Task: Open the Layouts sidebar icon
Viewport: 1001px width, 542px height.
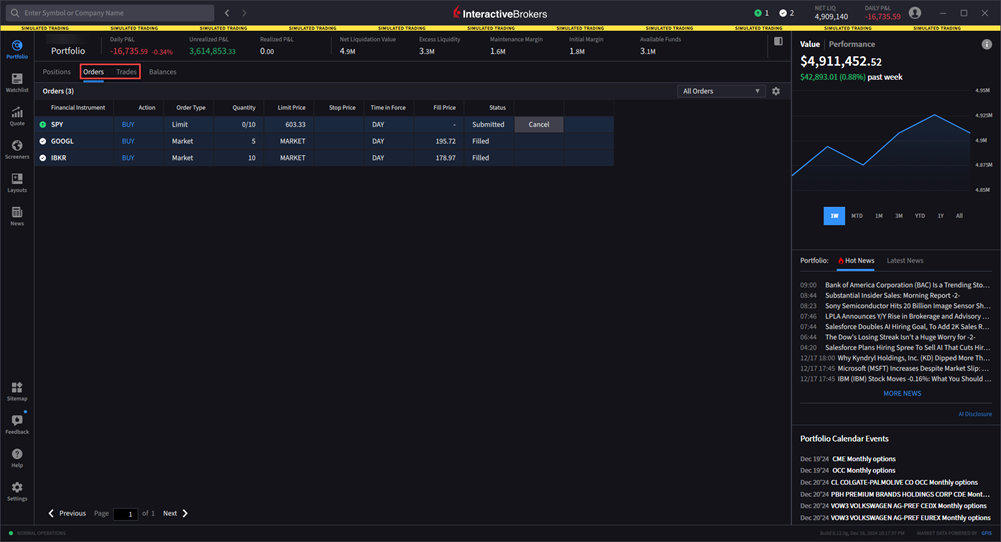Action: [x=17, y=182]
